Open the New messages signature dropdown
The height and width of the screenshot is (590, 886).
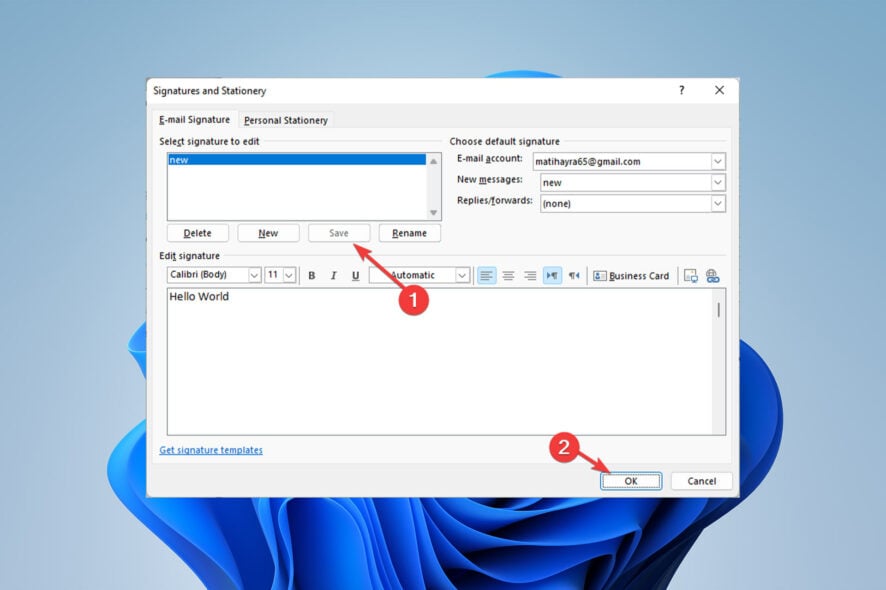point(719,182)
